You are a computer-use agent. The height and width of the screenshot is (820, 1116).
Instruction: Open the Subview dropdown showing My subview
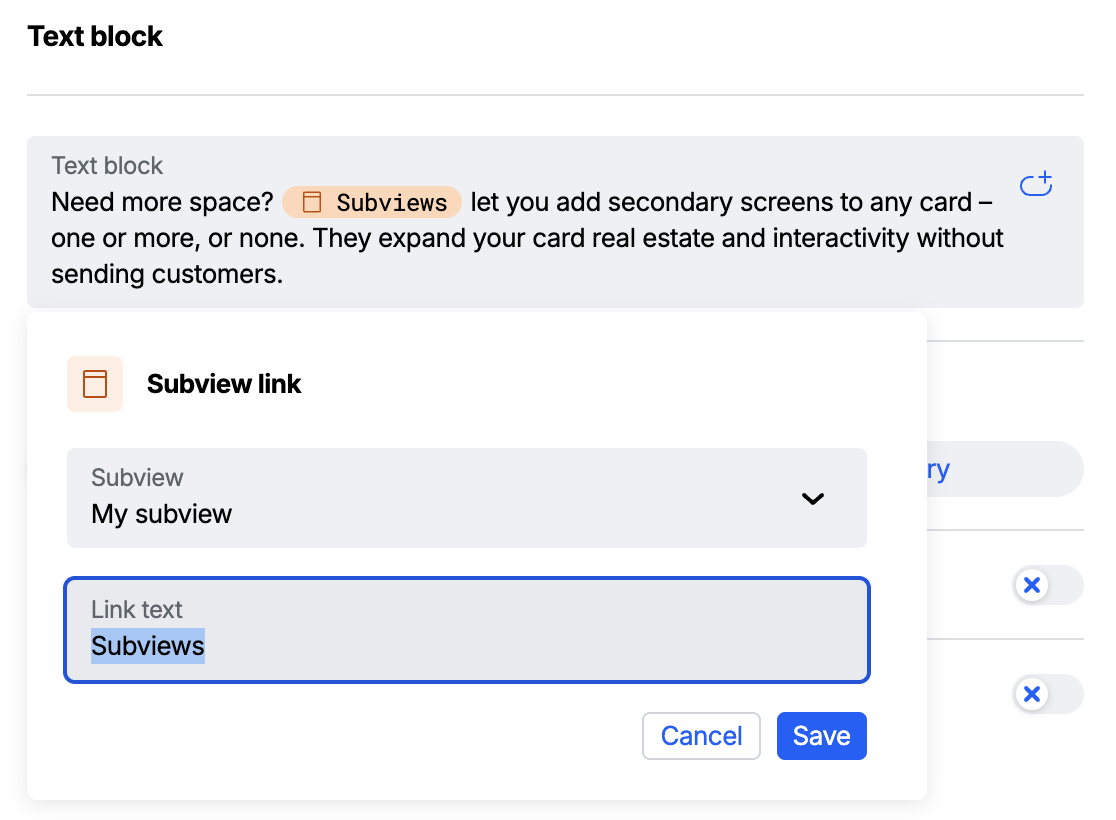click(x=467, y=498)
